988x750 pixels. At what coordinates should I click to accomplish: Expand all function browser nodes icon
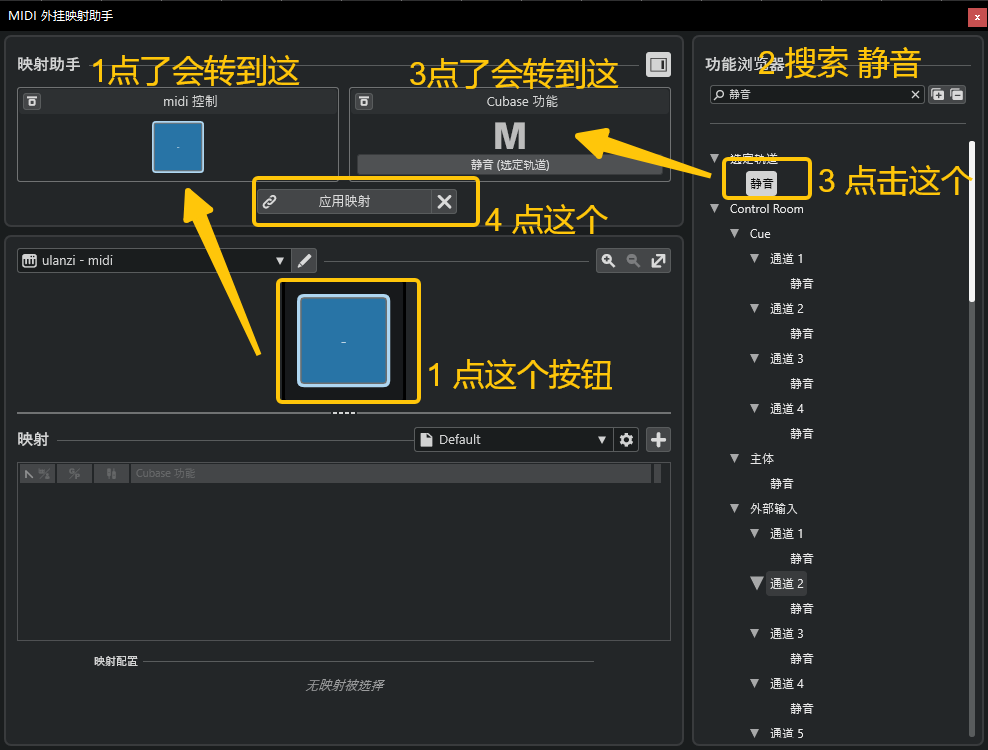point(938,95)
